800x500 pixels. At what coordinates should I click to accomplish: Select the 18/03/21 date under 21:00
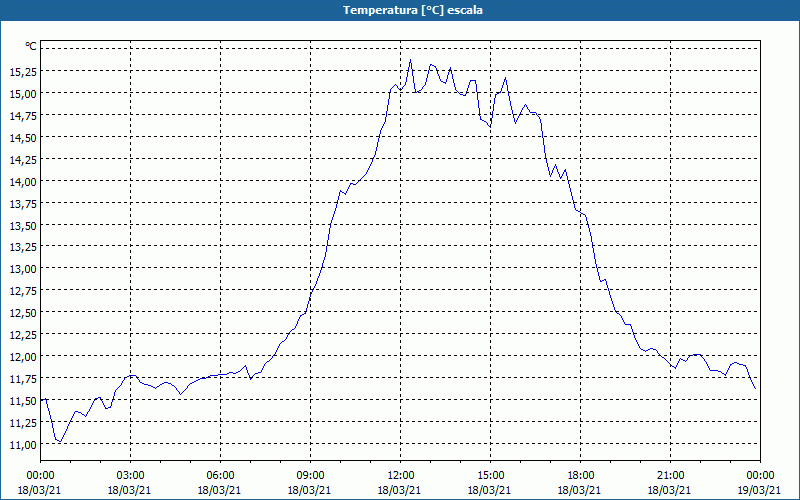(x=670, y=490)
